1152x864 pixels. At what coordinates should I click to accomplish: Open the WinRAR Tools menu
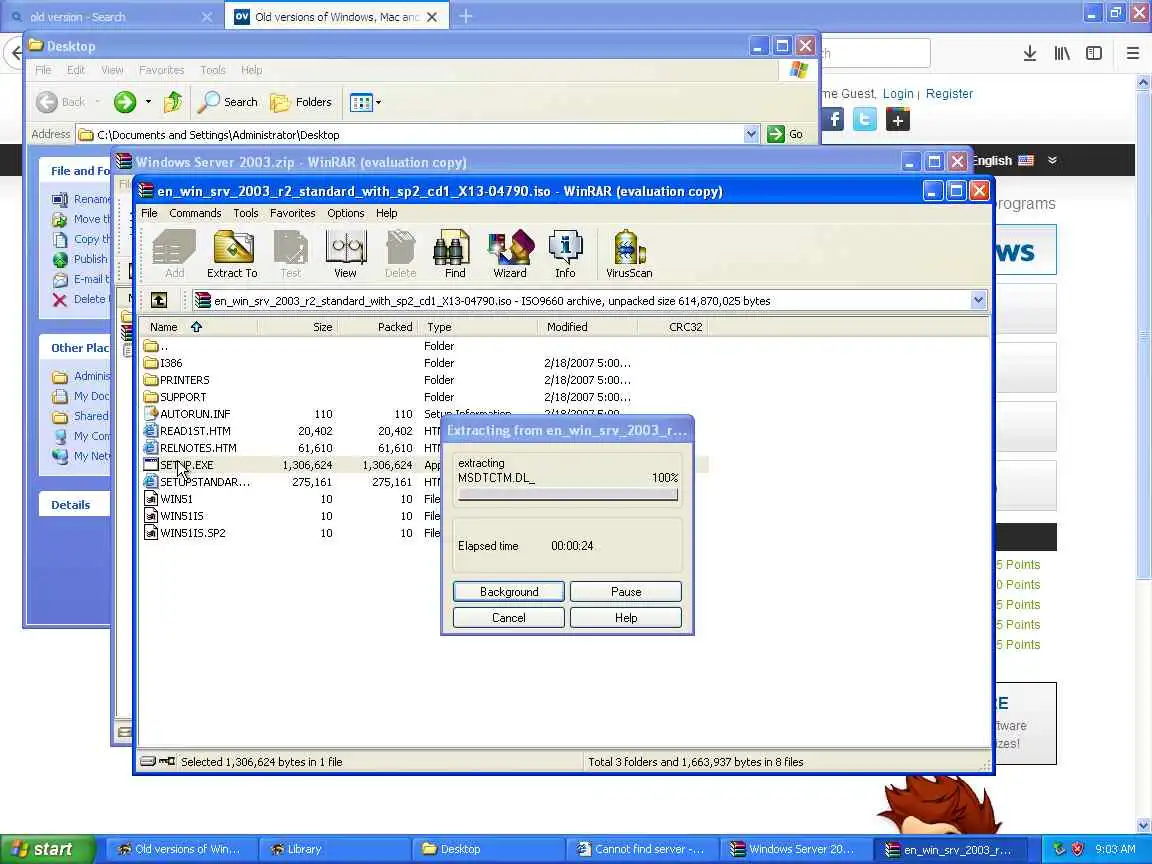coord(245,213)
